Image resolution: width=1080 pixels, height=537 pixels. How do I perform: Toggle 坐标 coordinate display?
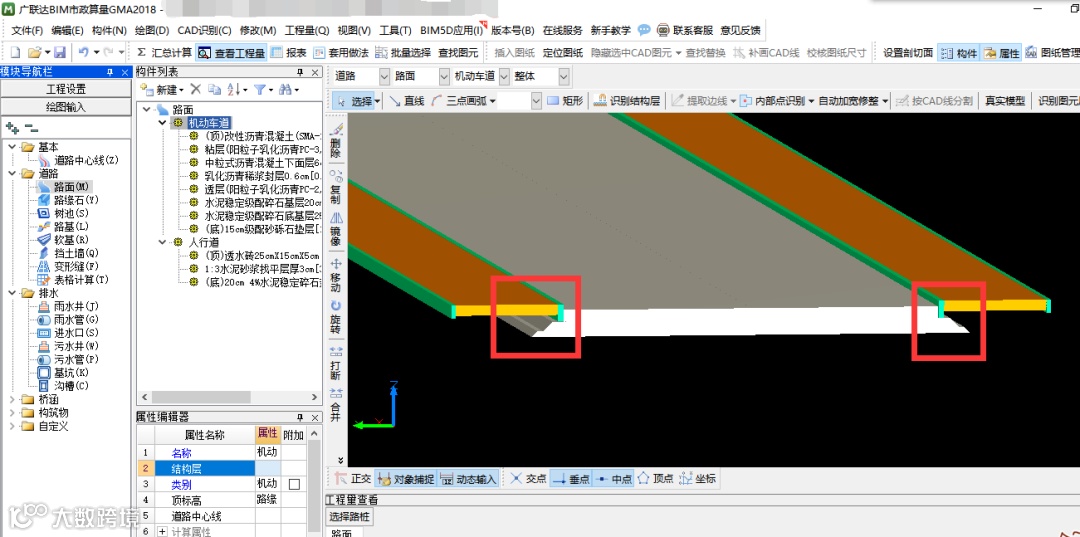click(x=698, y=478)
